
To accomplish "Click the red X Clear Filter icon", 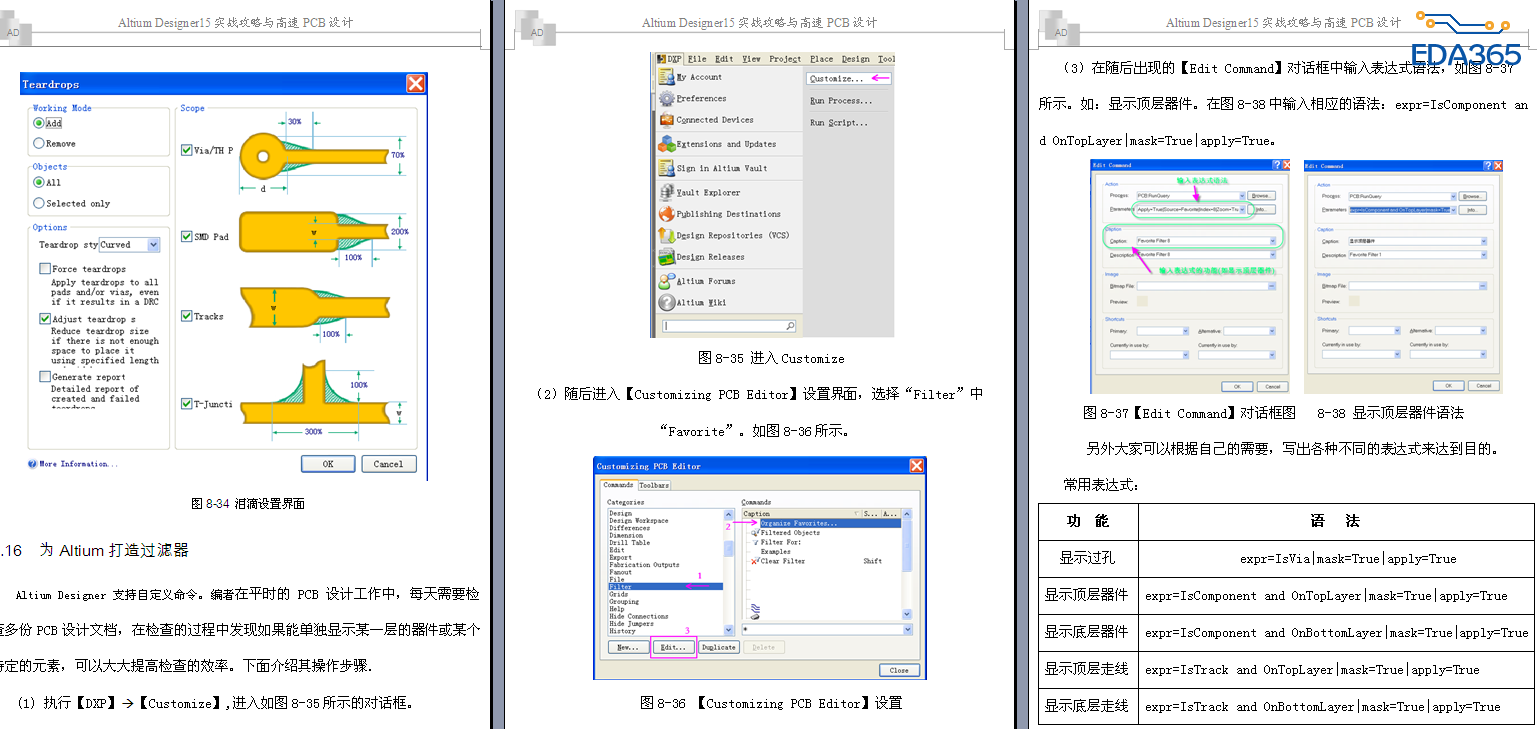I will tap(754, 561).
